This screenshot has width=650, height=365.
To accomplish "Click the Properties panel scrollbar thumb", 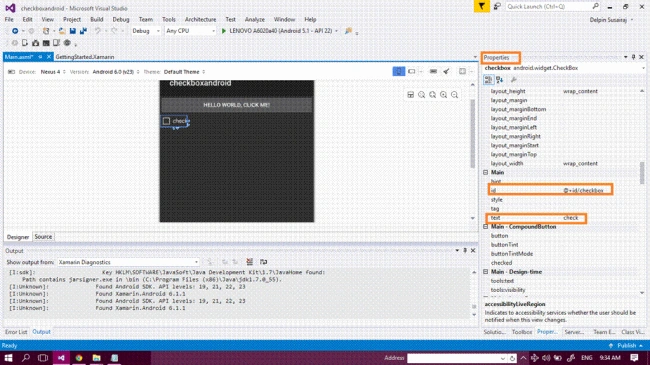I will [642, 173].
